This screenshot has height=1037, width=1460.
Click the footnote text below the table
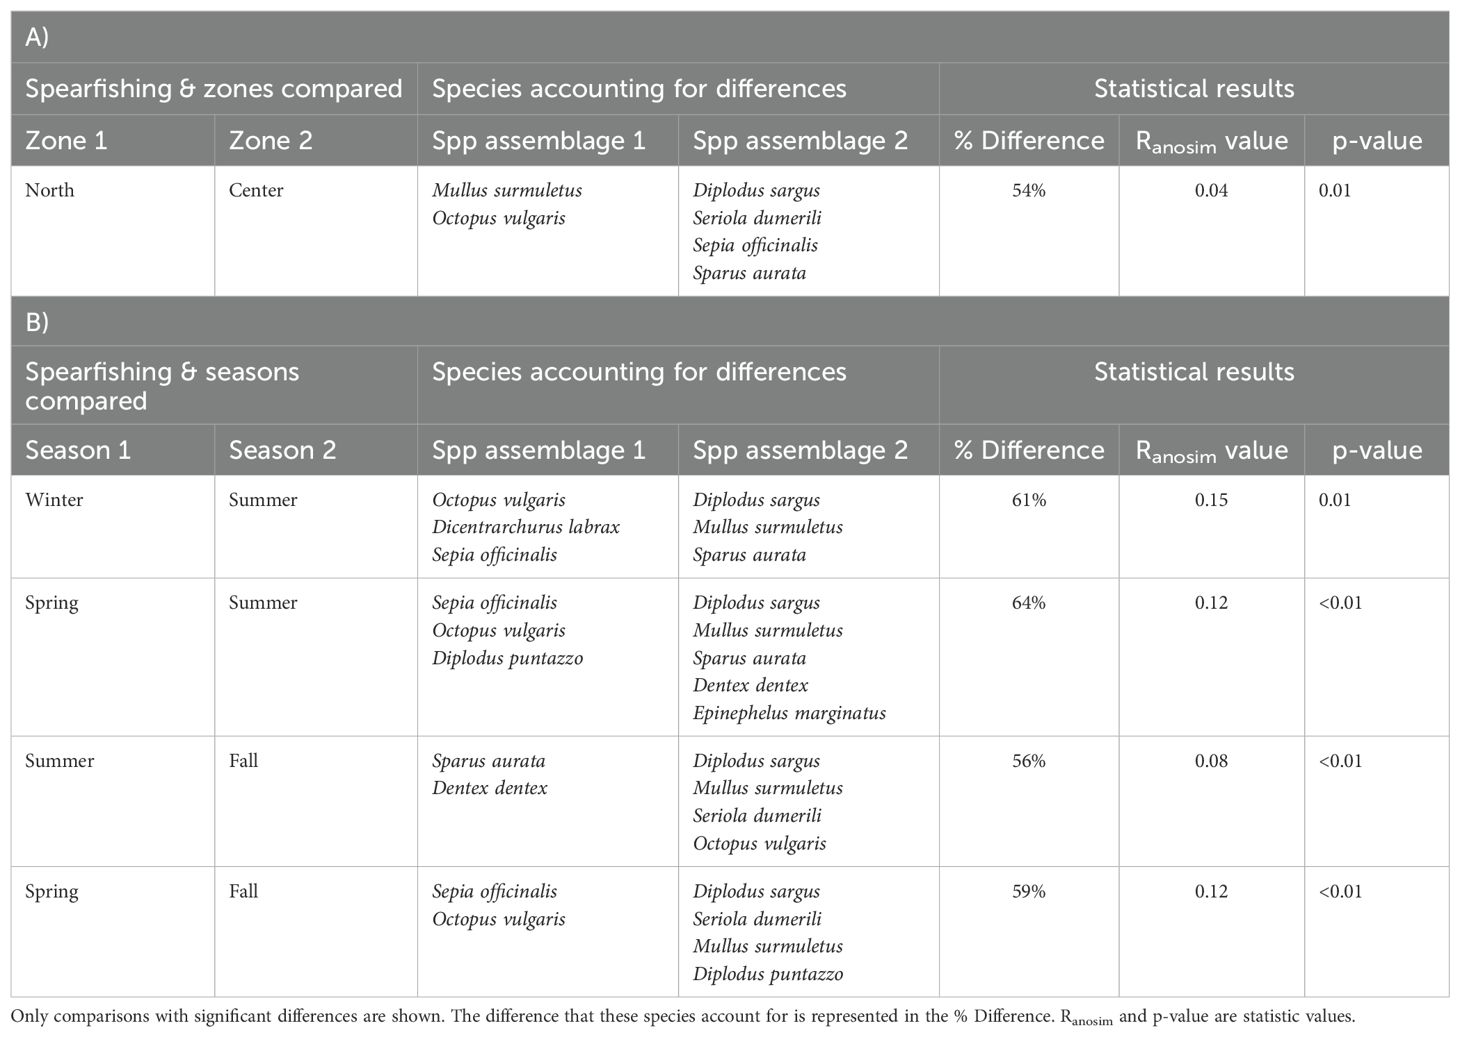(x=683, y=1017)
